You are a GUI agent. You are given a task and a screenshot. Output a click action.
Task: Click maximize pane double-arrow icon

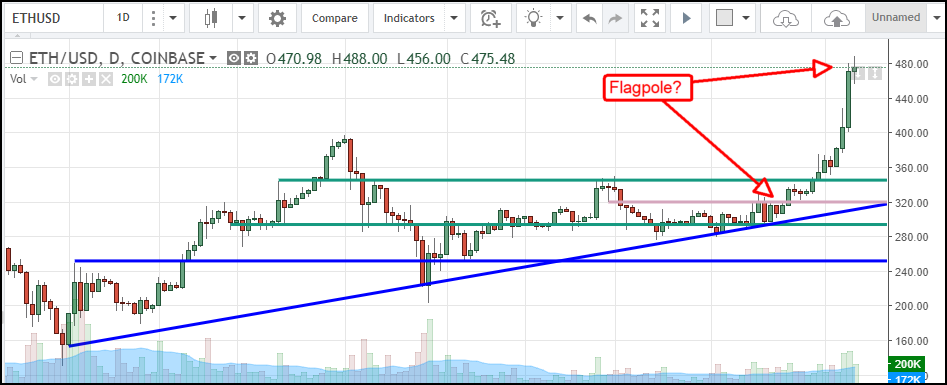pyautogui.click(x=876, y=74)
